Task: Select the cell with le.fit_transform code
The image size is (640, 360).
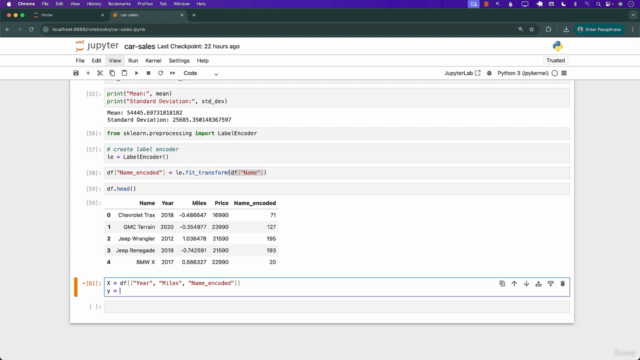Action: coord(337,173)
